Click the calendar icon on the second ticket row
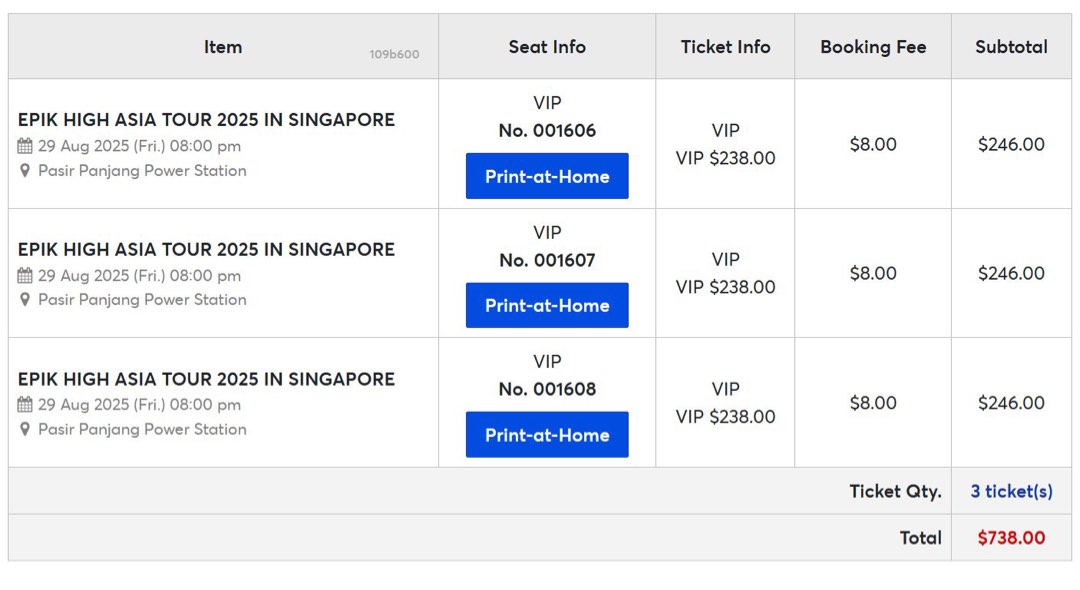 23,276
